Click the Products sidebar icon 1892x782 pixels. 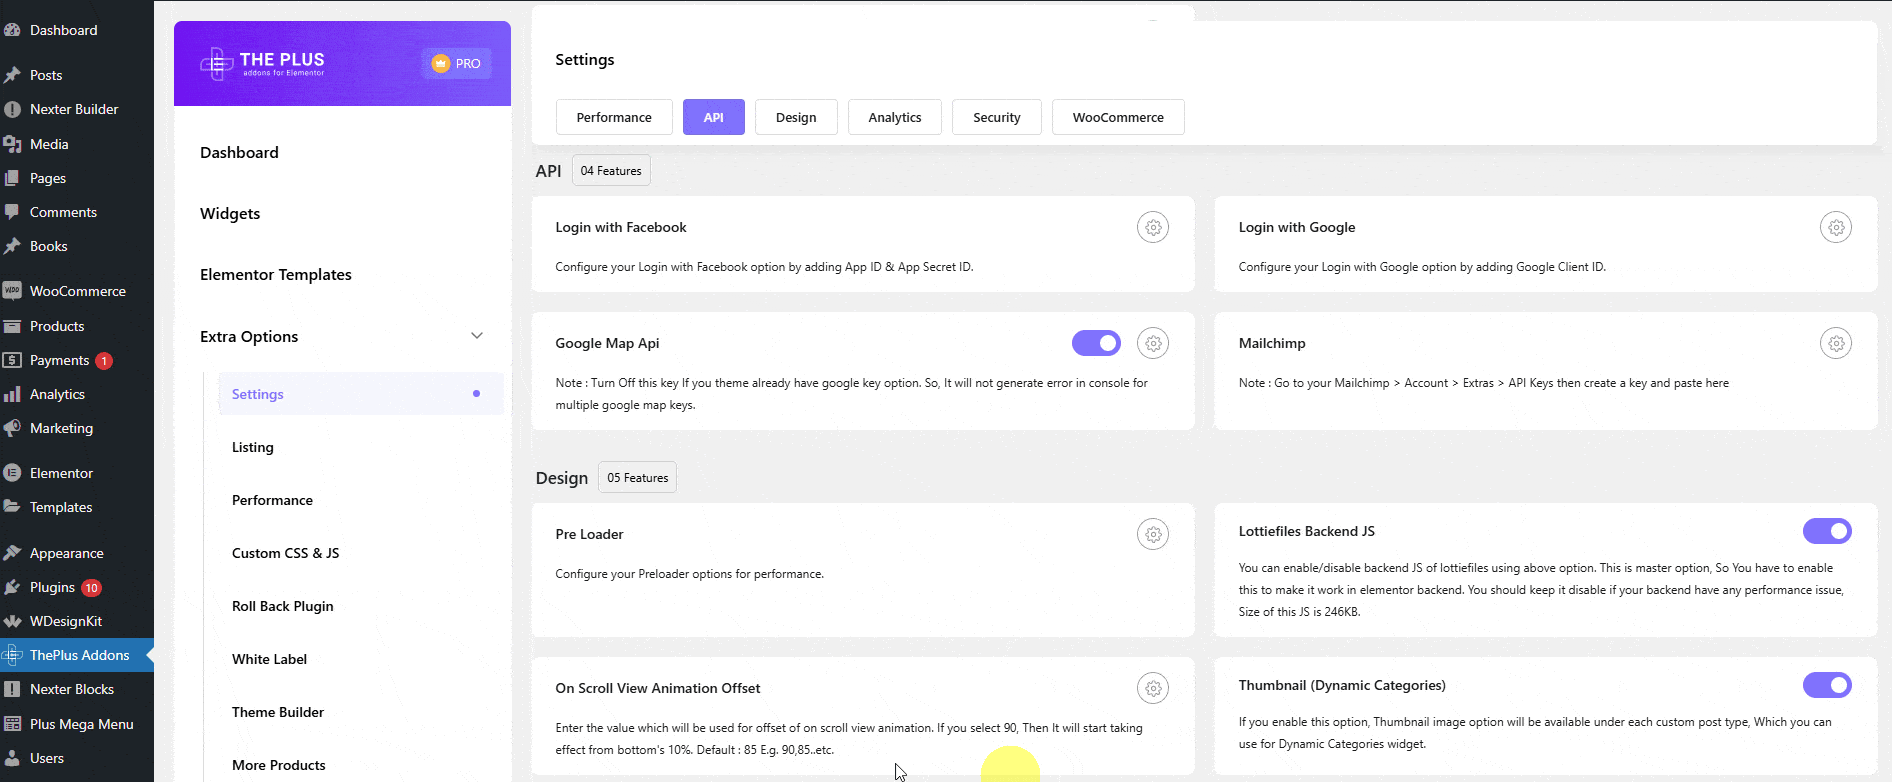point(12,326)
